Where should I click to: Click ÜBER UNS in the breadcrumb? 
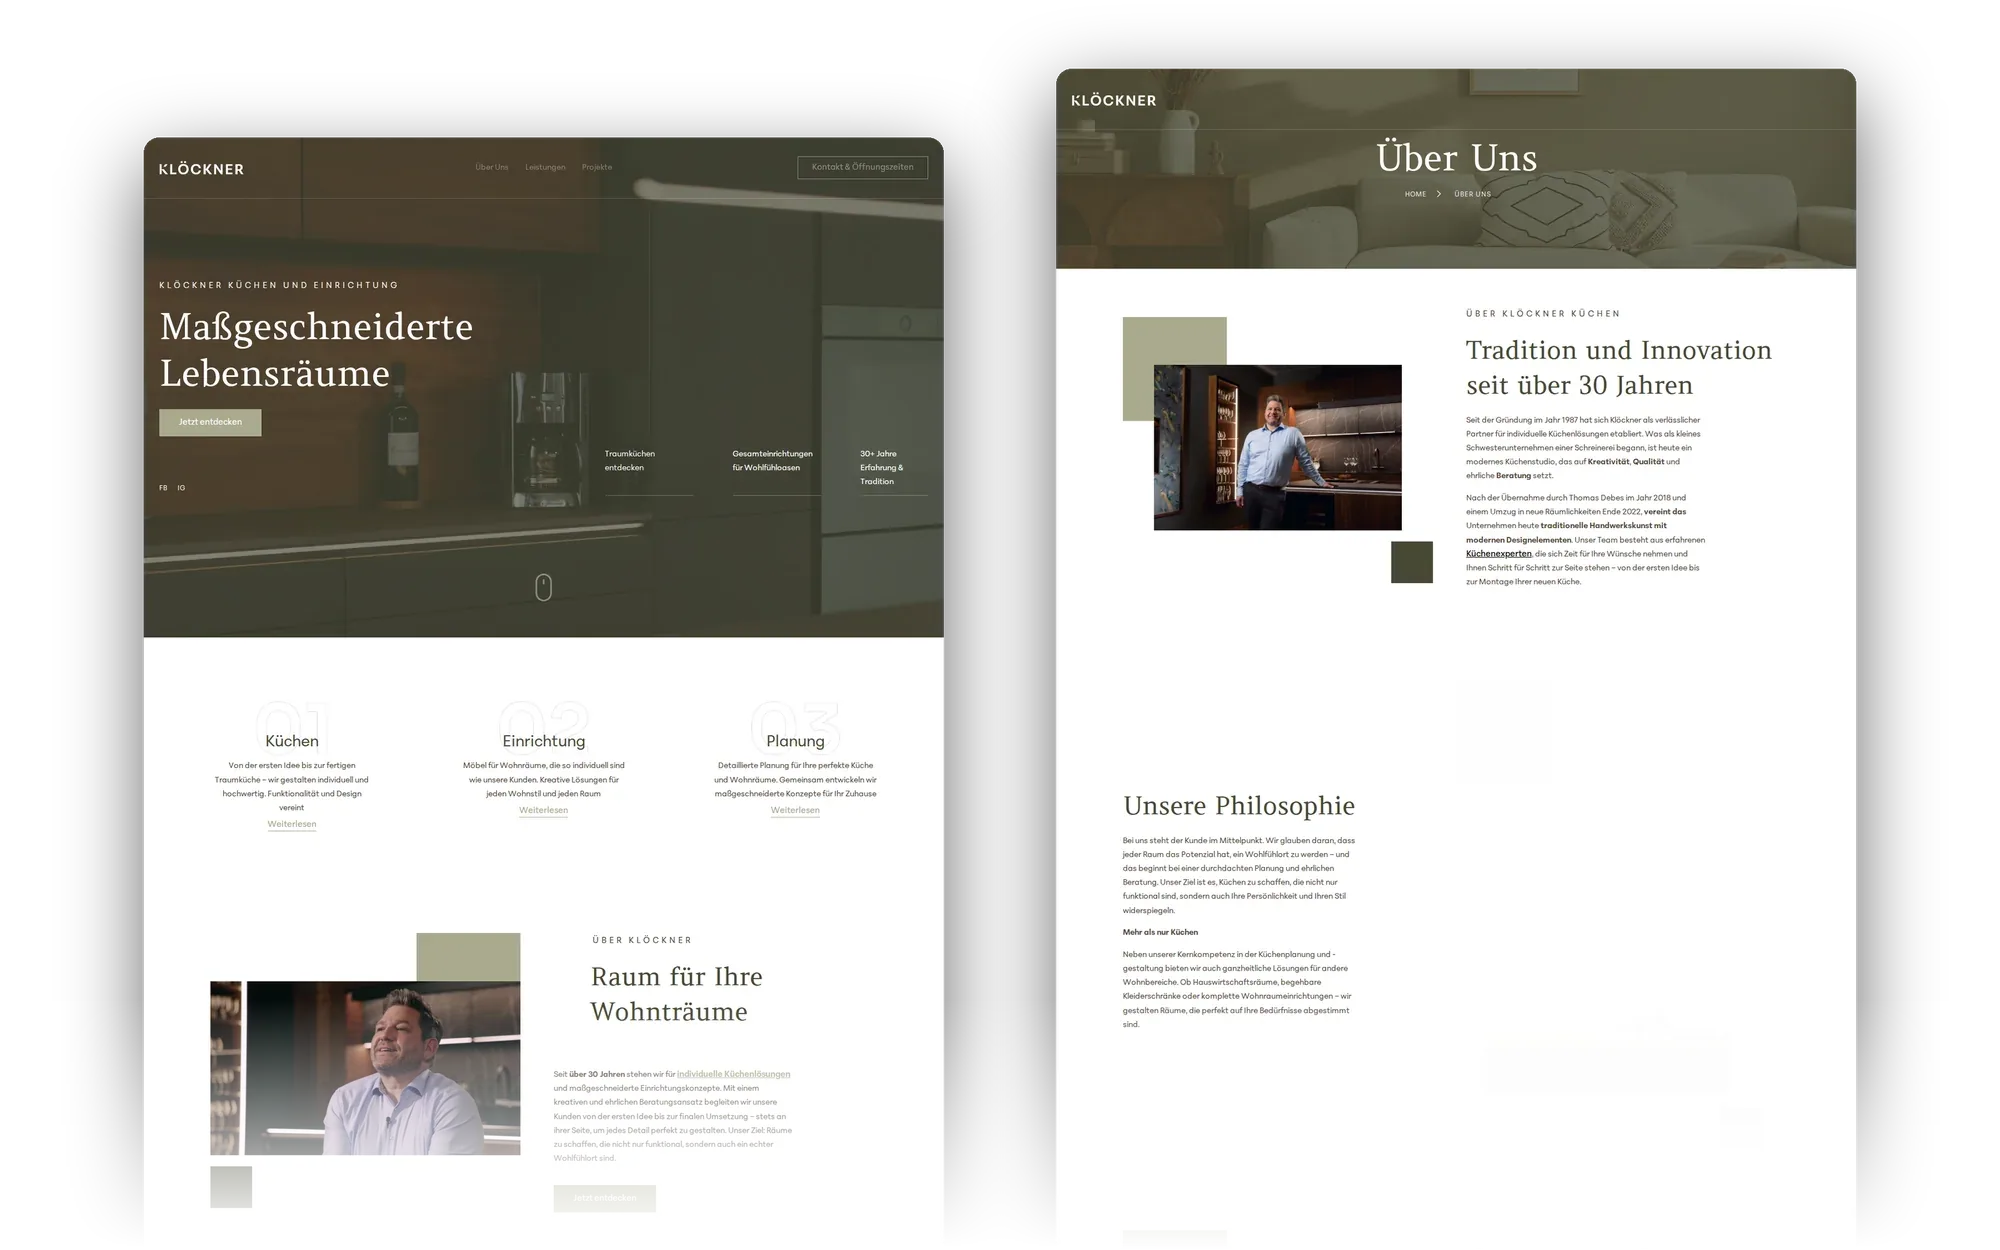[x=1472, y=194]
